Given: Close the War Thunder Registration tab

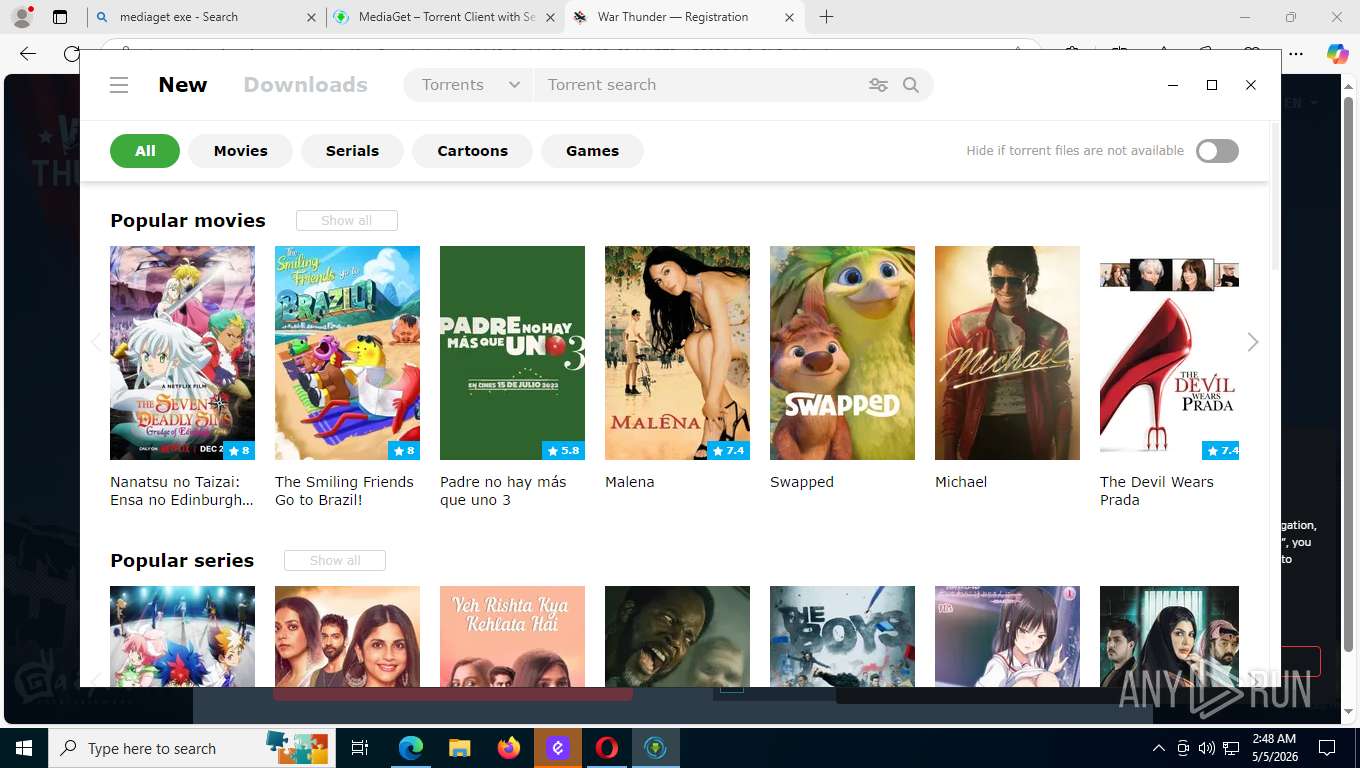Looking at the screenshot, I should point(790,17).
